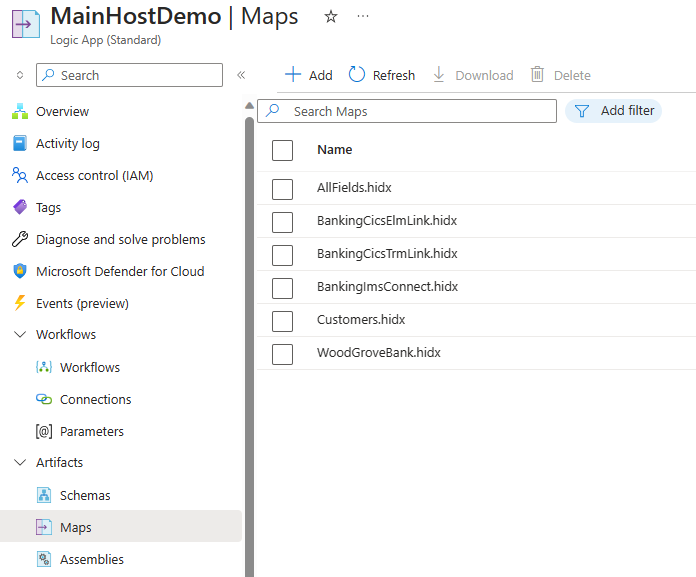Click the up-down sort arrows beside sidebar search
Image resolution: width=696 pixels, height=577 pixels.
click(20, 75)
